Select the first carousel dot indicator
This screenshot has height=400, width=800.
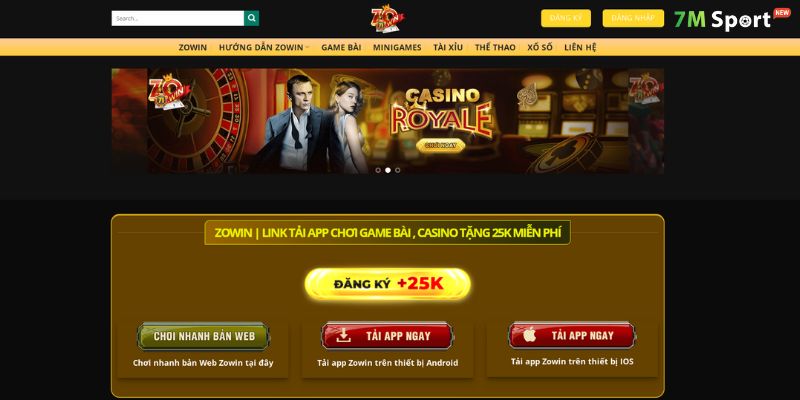(x=378, y=170)
